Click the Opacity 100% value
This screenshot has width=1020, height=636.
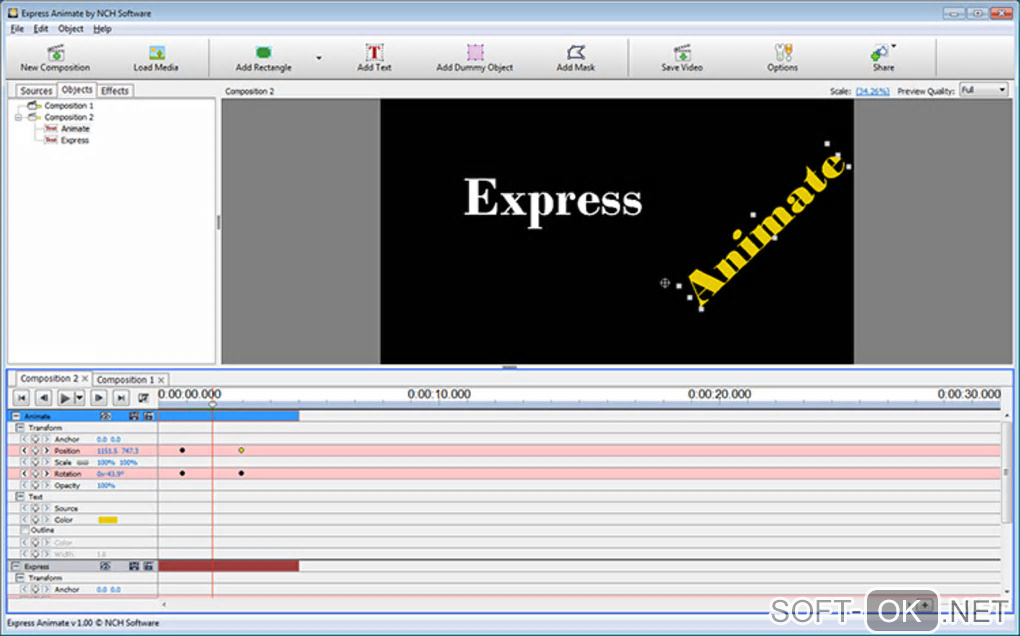pos(106,486)
